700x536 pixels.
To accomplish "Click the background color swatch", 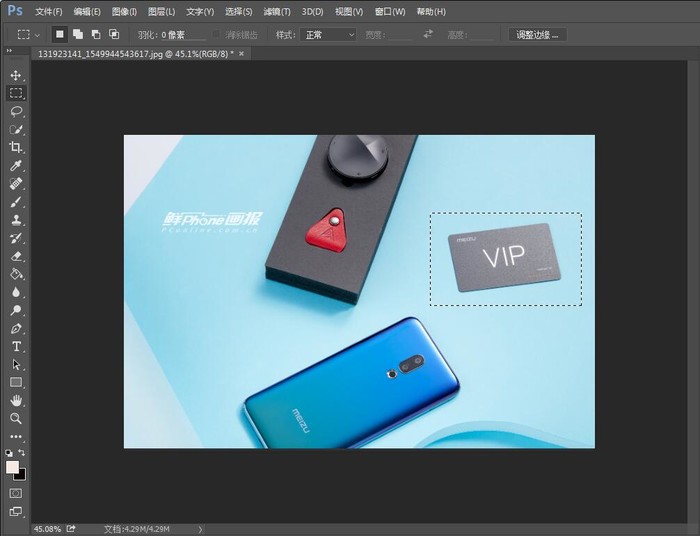I will [x=21, y=476].
